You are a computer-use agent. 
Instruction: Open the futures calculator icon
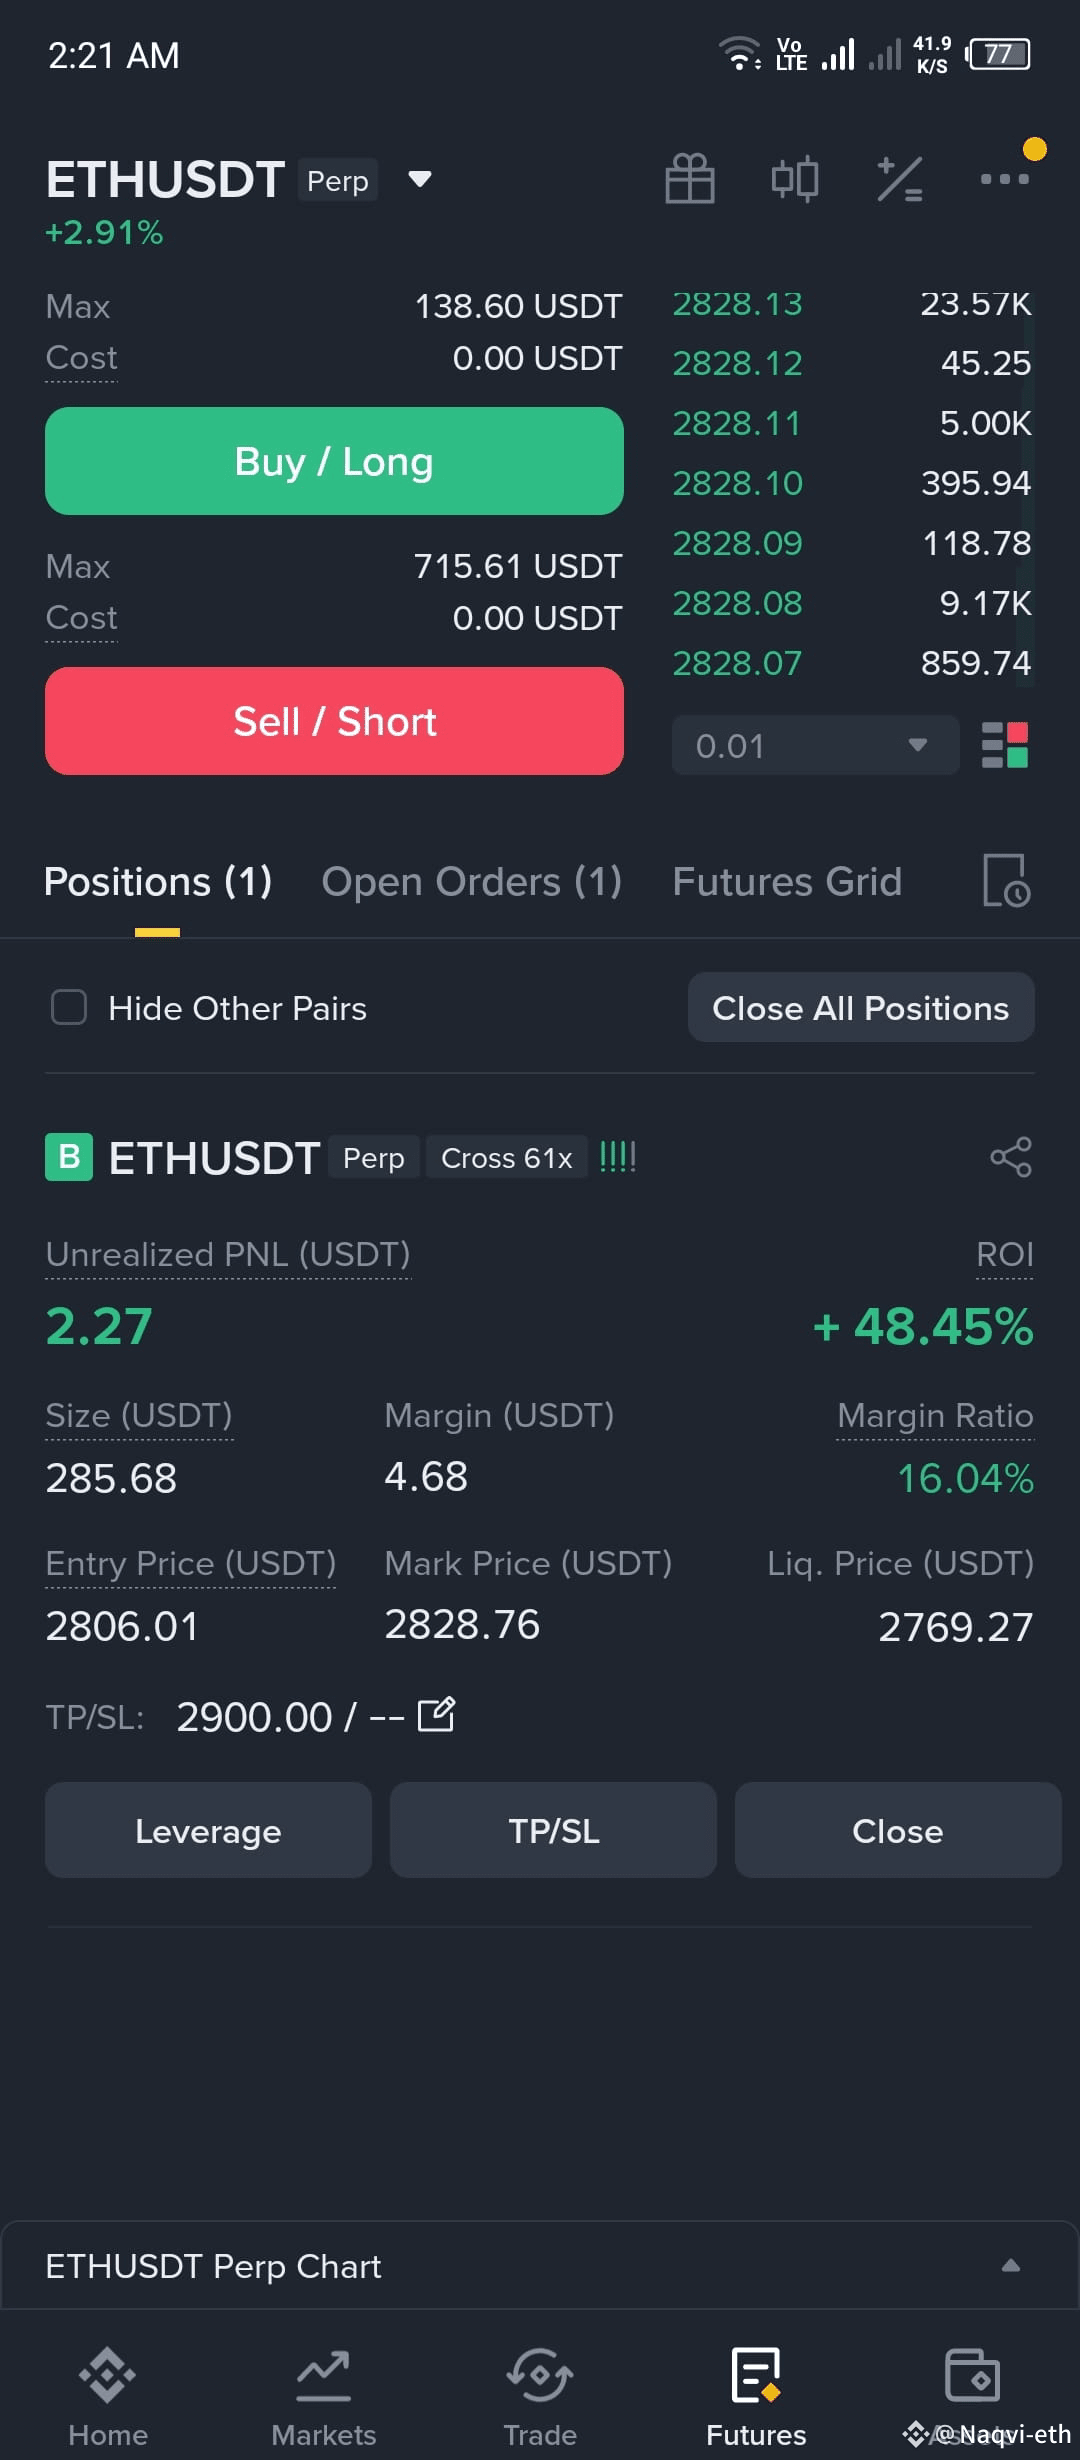pyautogui.click(x=900, y=179)
